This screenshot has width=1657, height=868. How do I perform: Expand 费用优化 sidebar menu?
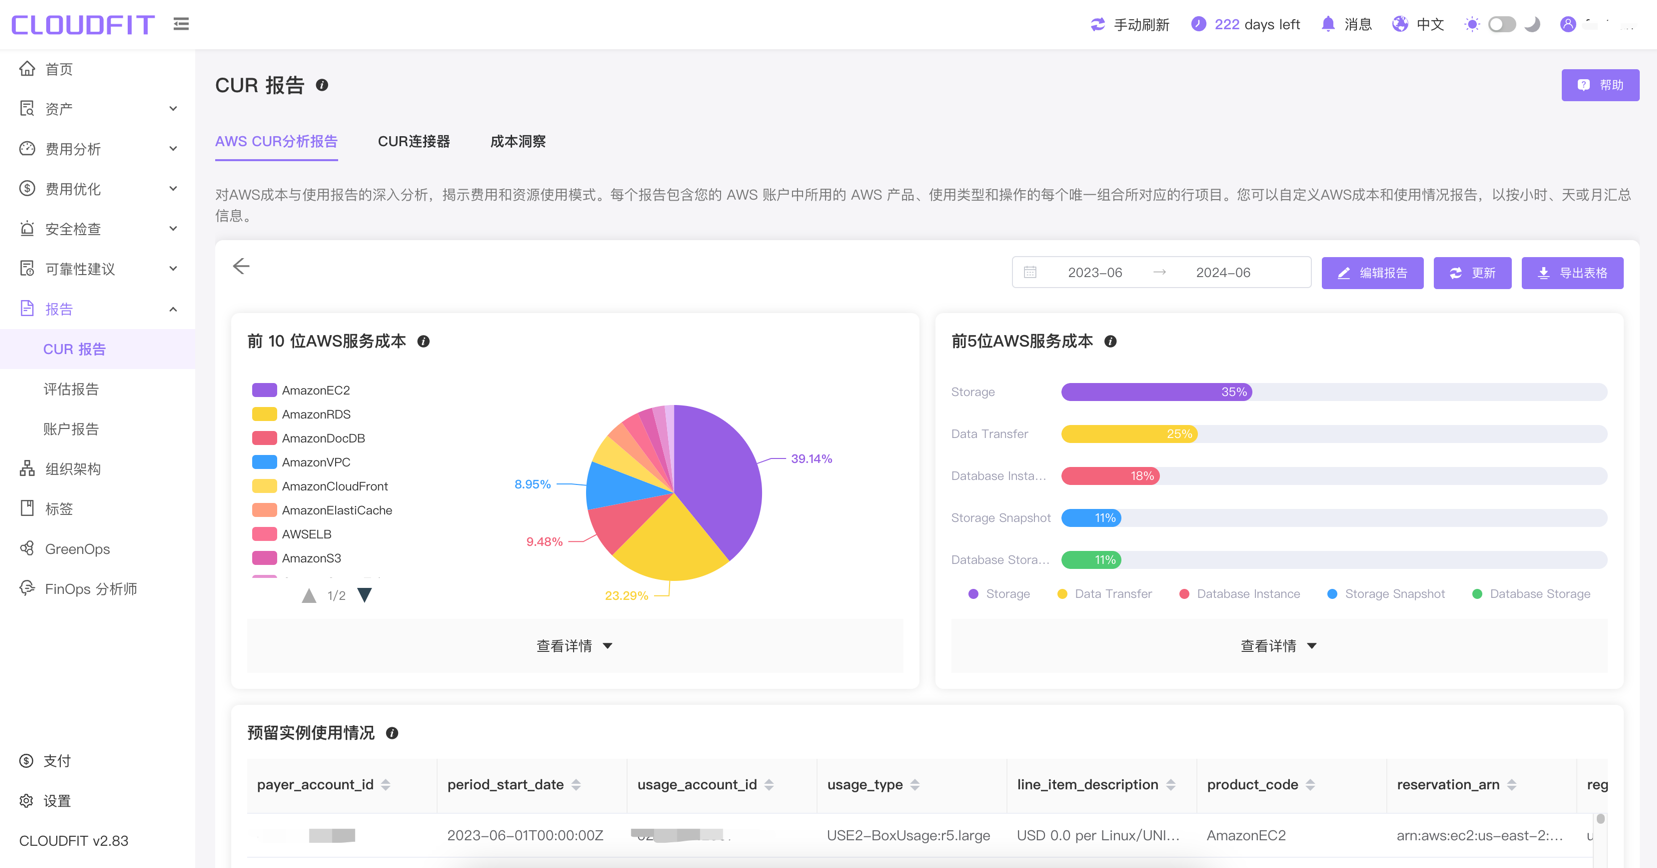(98, 189)
